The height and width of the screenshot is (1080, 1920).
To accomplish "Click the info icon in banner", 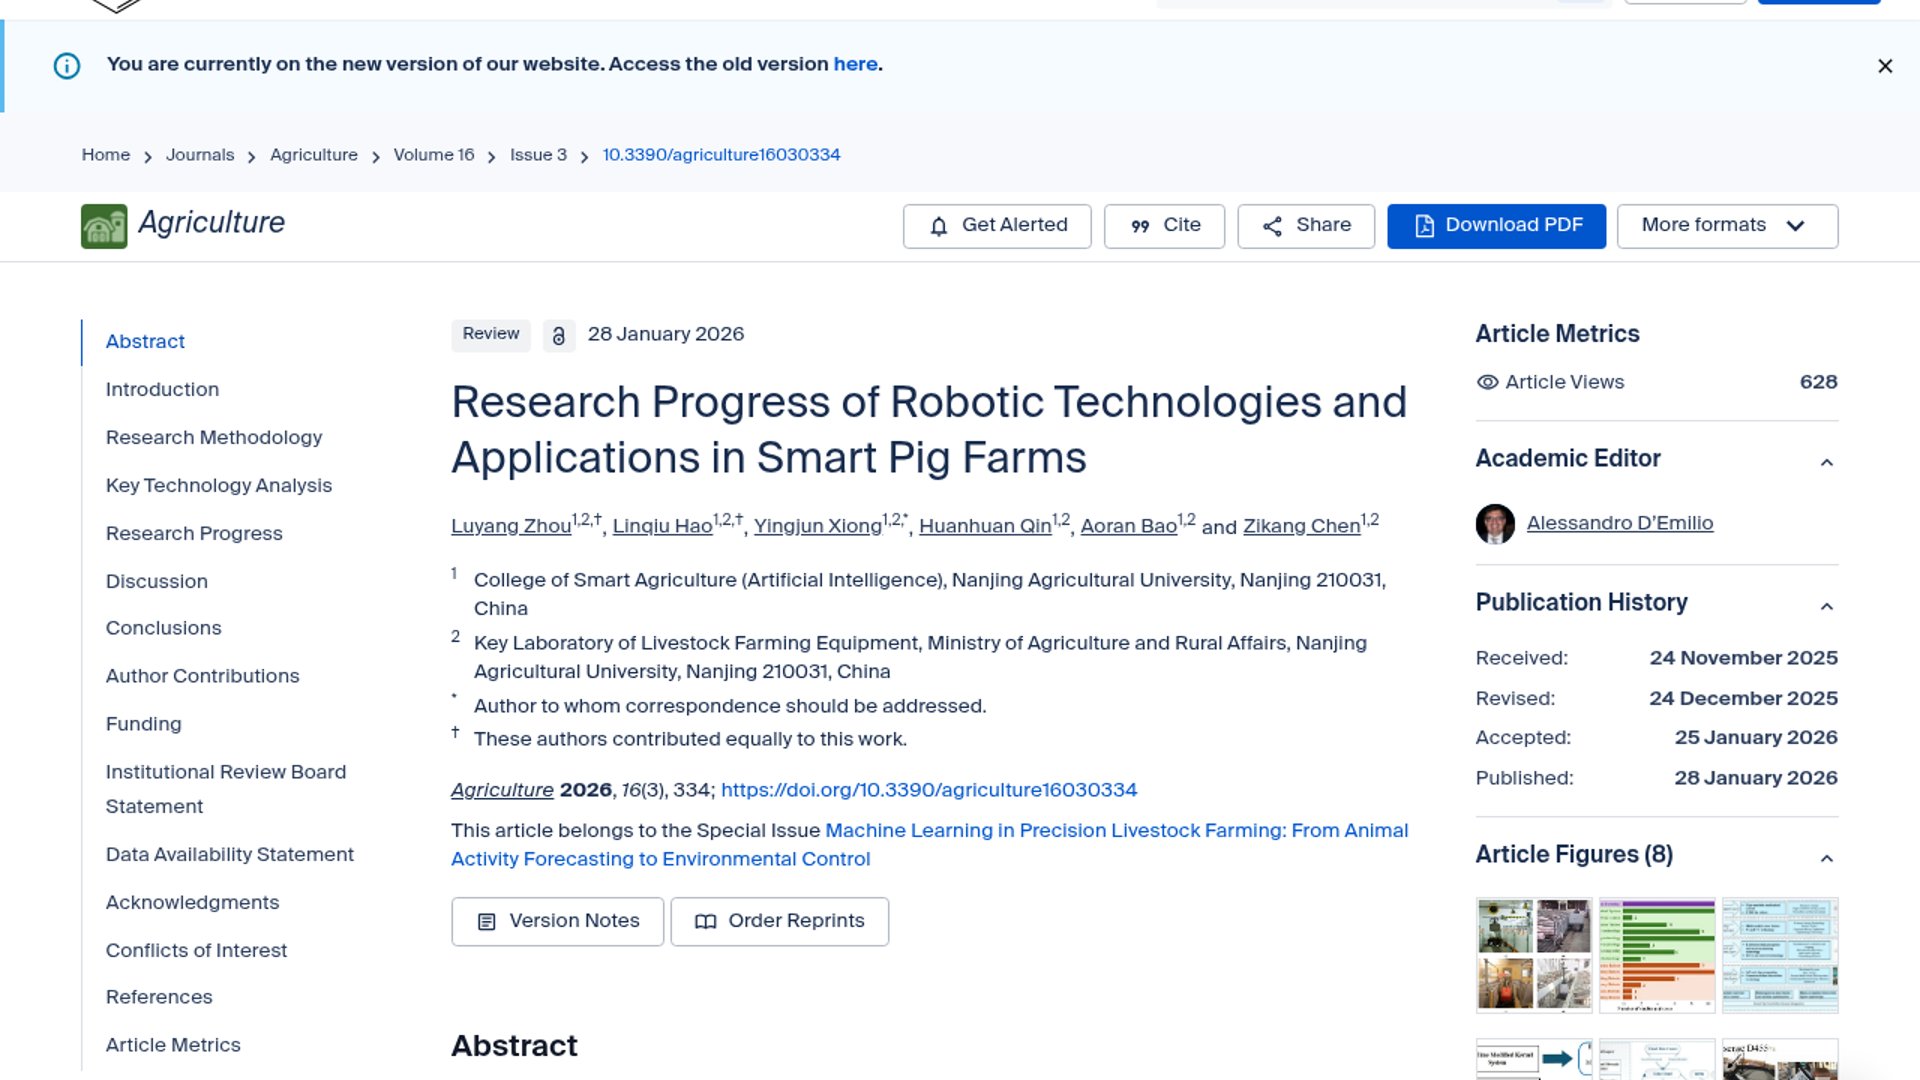I will [67, 66].
